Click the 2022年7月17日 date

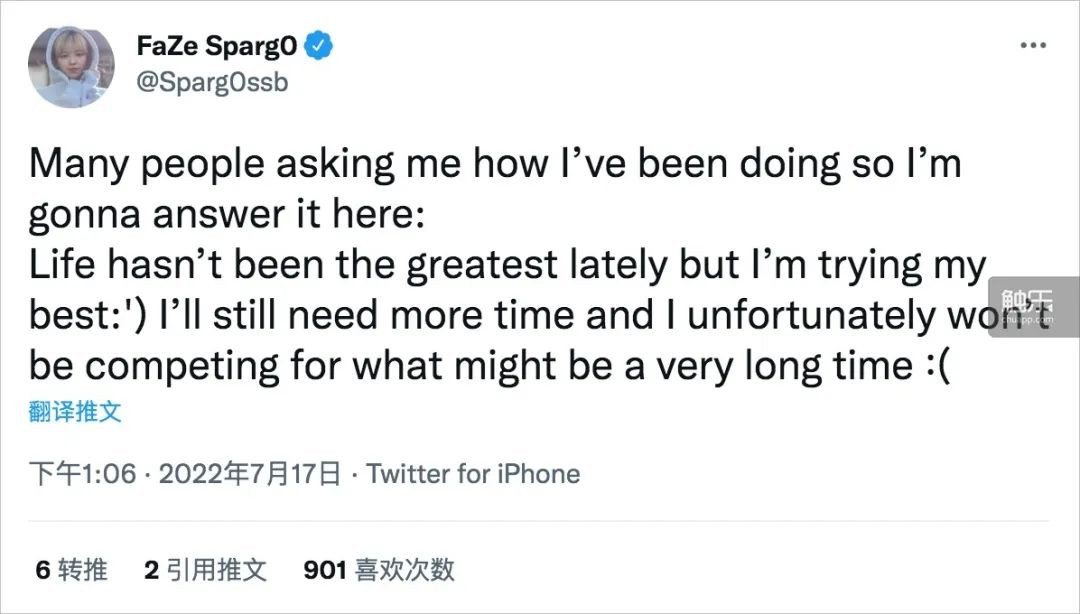249,473
